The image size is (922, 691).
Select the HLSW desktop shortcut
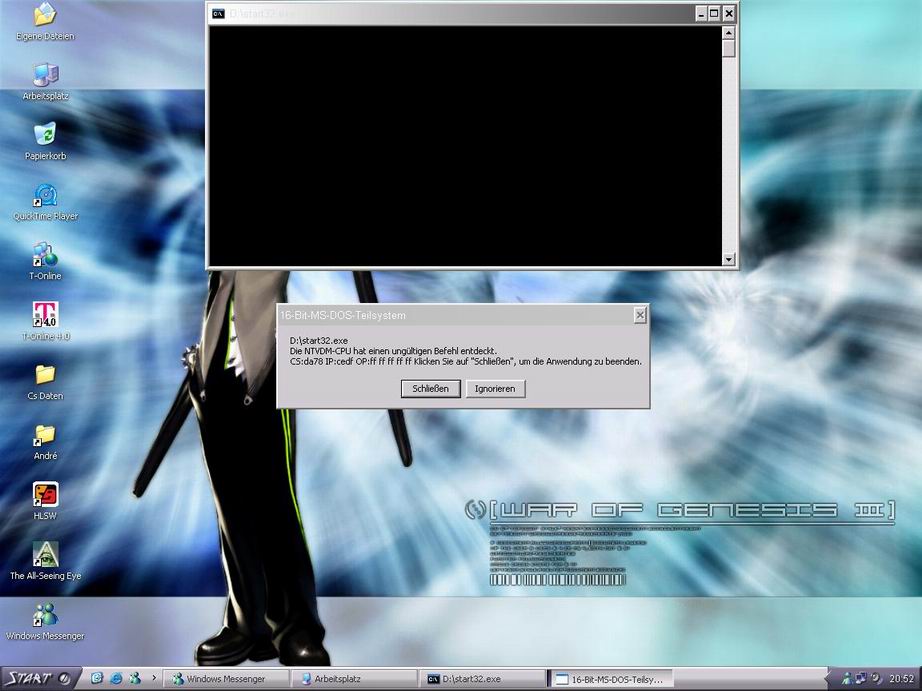click(45, 502)
